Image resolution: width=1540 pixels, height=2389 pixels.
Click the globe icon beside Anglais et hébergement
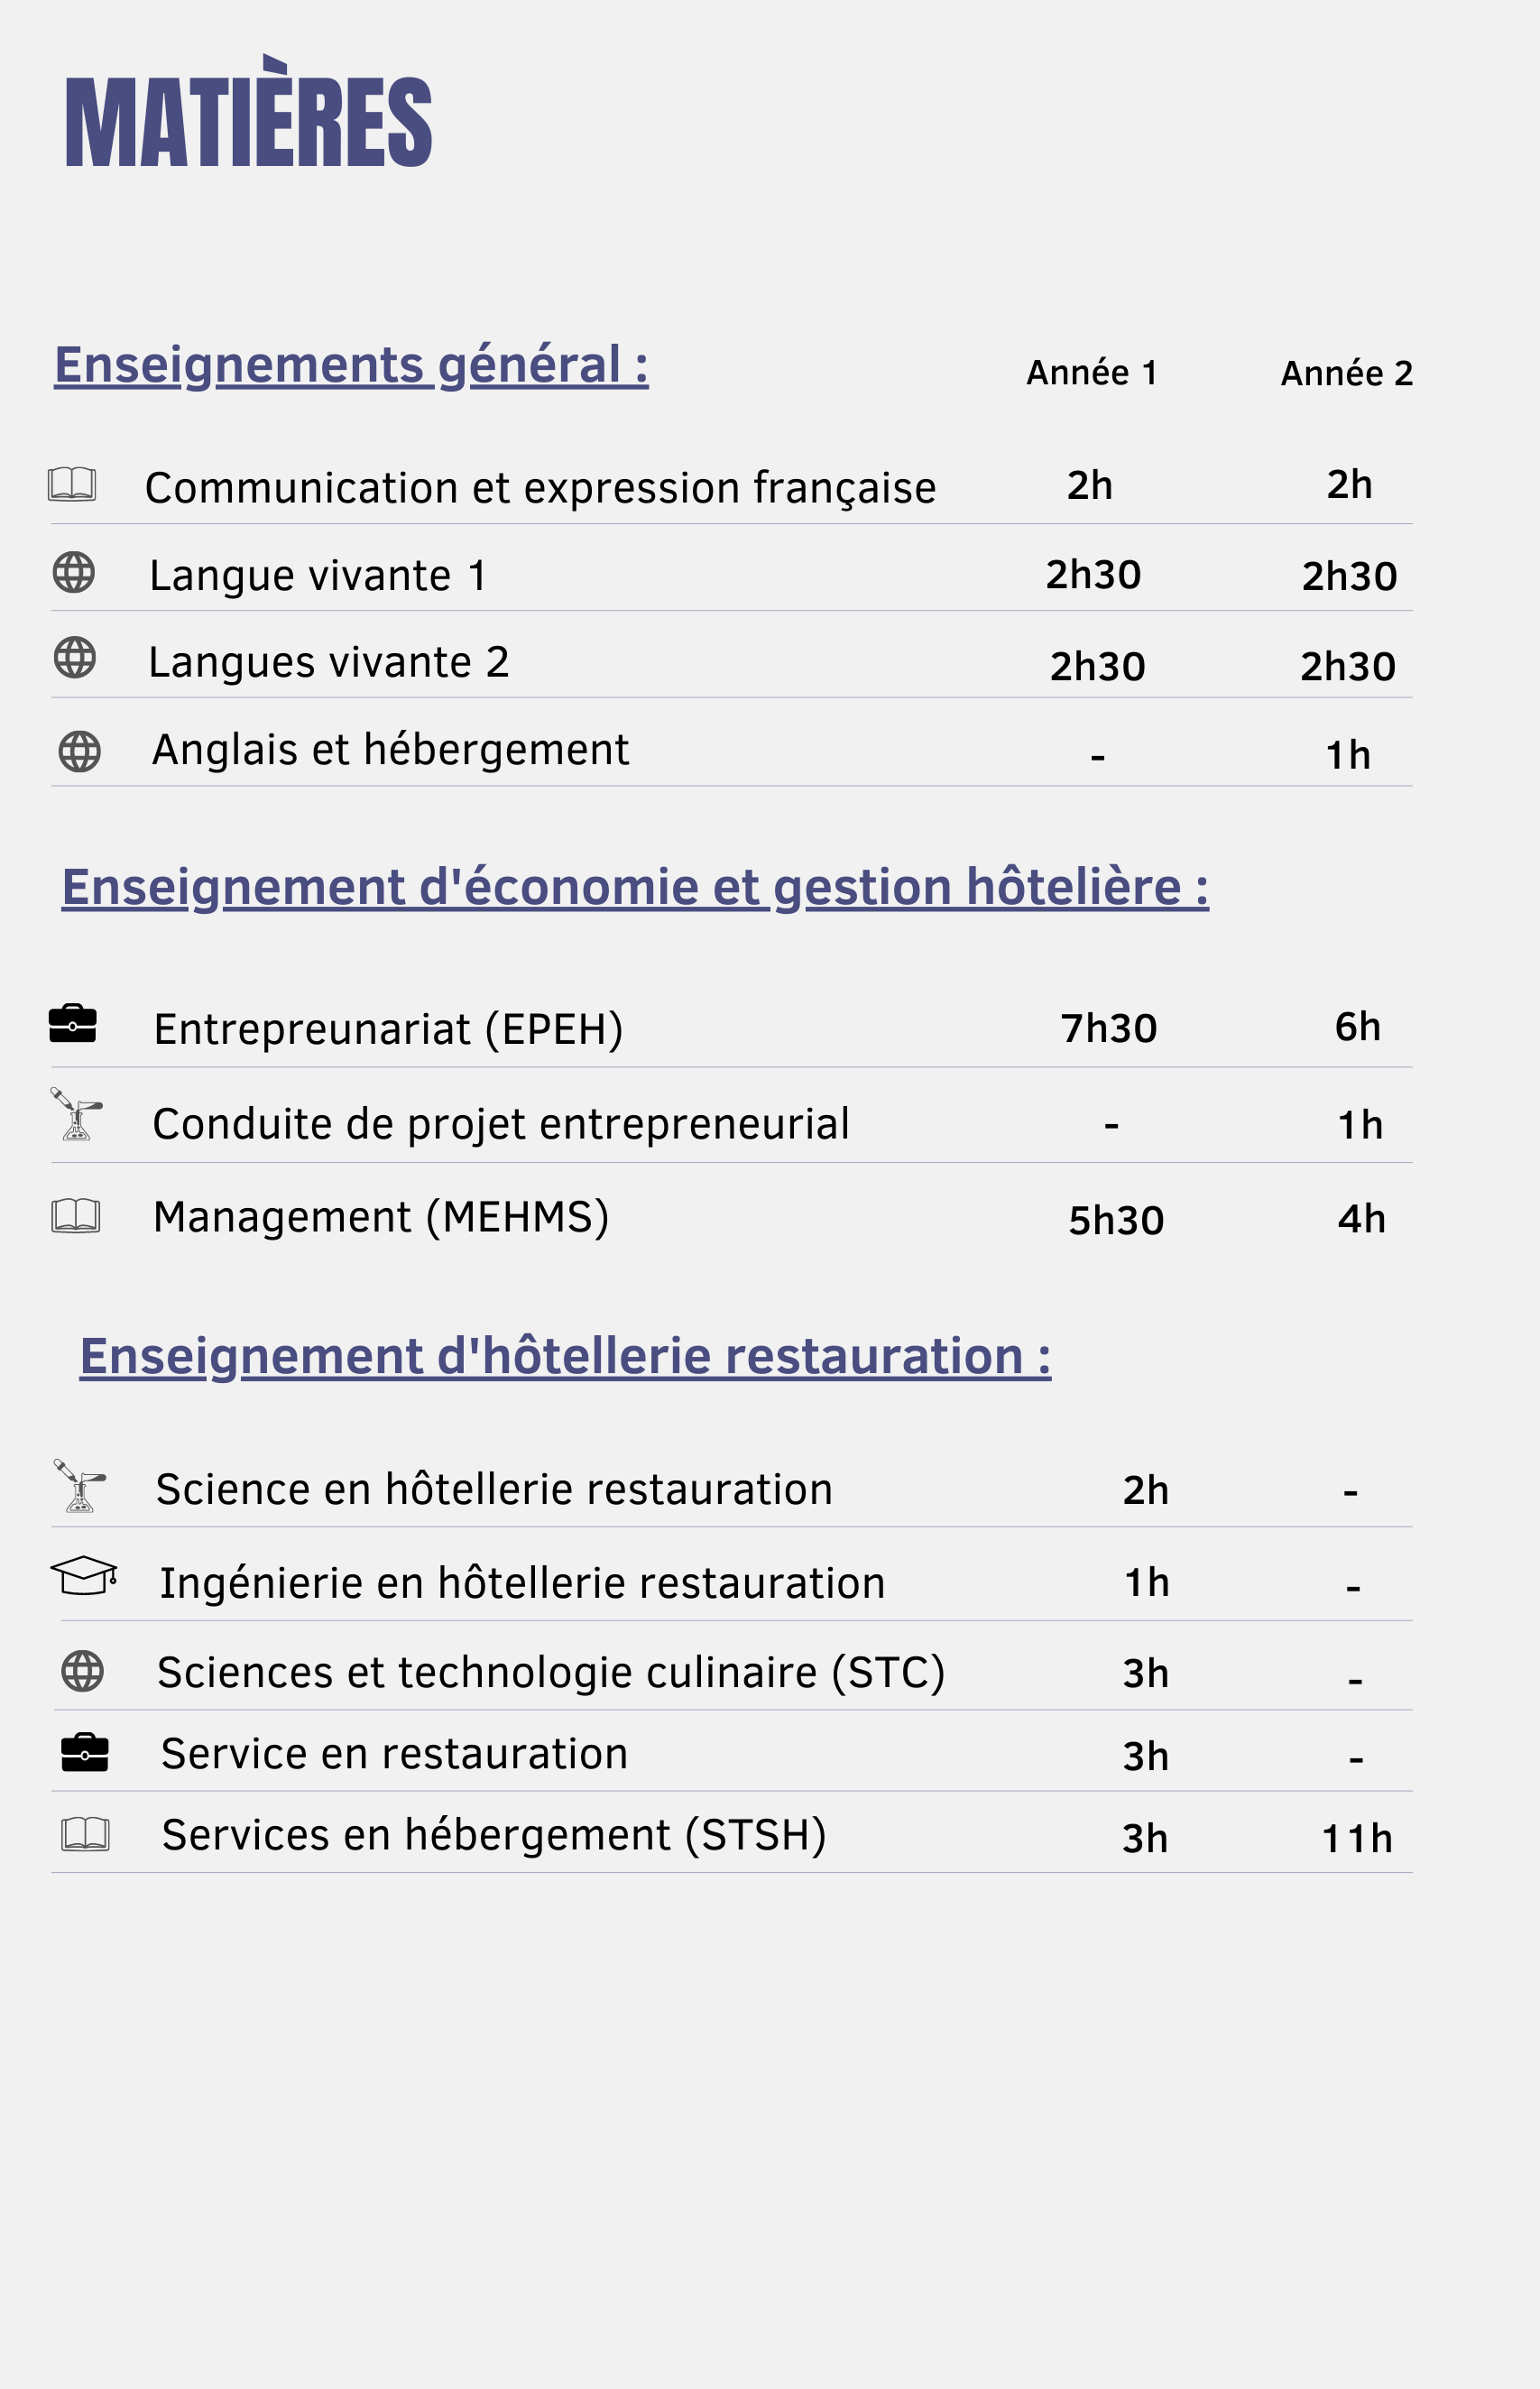pos(80,751)
